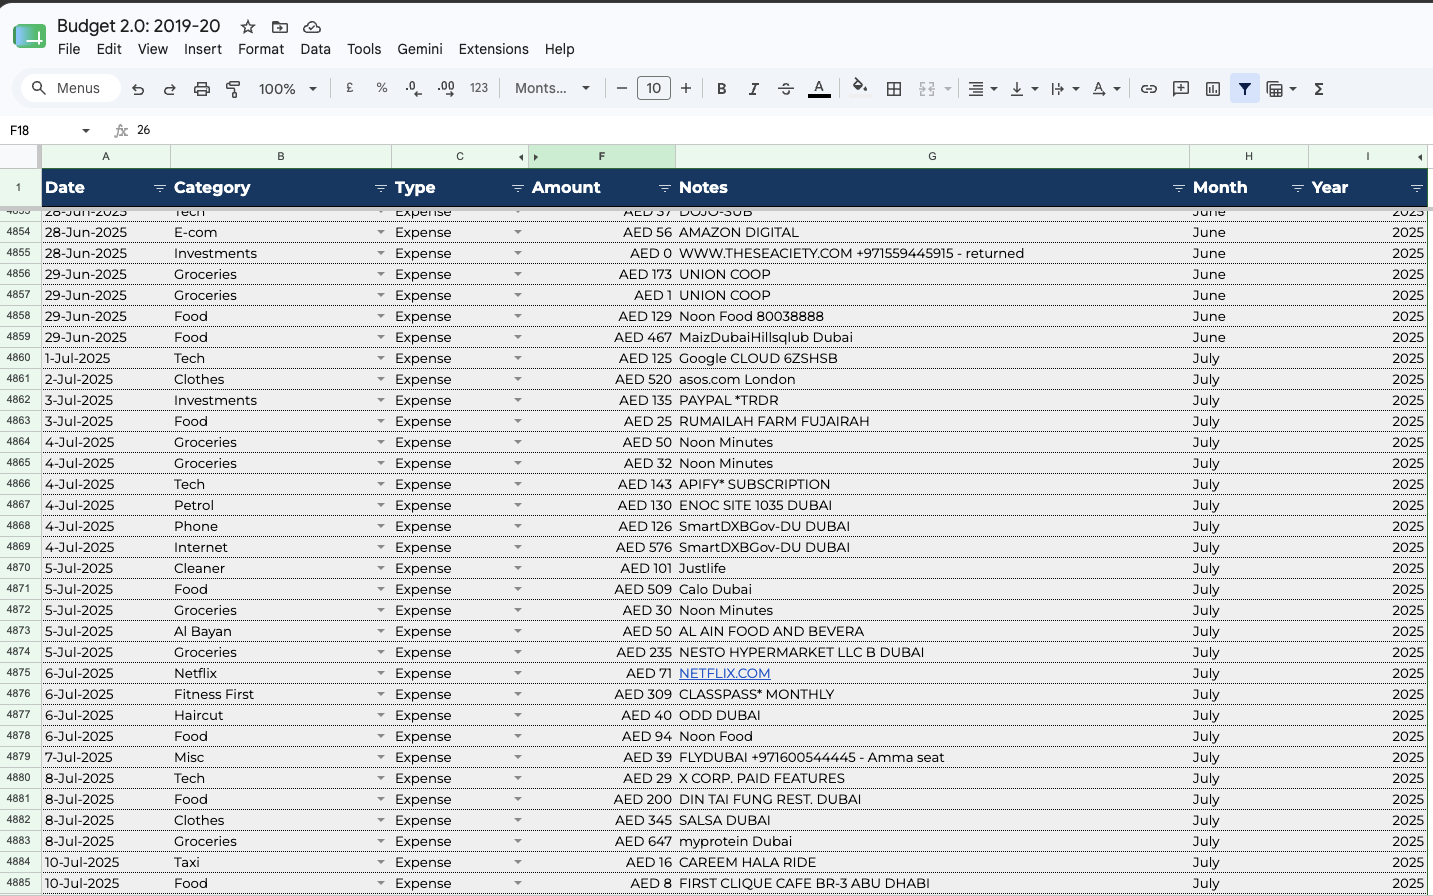Open the Extensions menu

[x=493, y=49]
